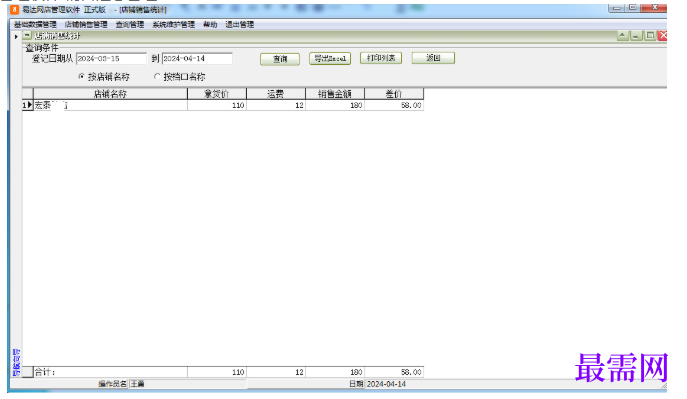
Task: Click the orange app icon in title bar
Action: pos(14,10)
